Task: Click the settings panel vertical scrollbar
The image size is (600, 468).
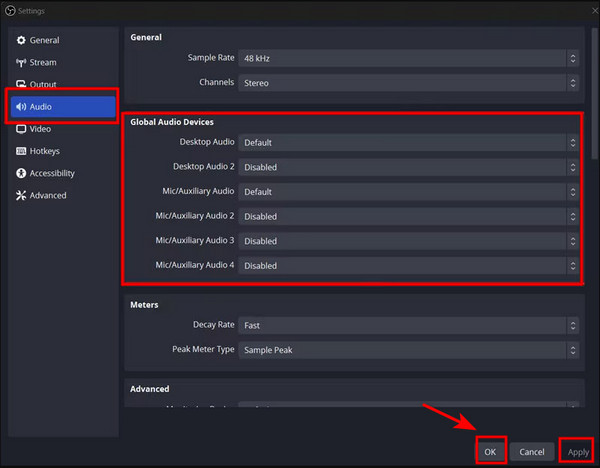Action: point(594,94)
